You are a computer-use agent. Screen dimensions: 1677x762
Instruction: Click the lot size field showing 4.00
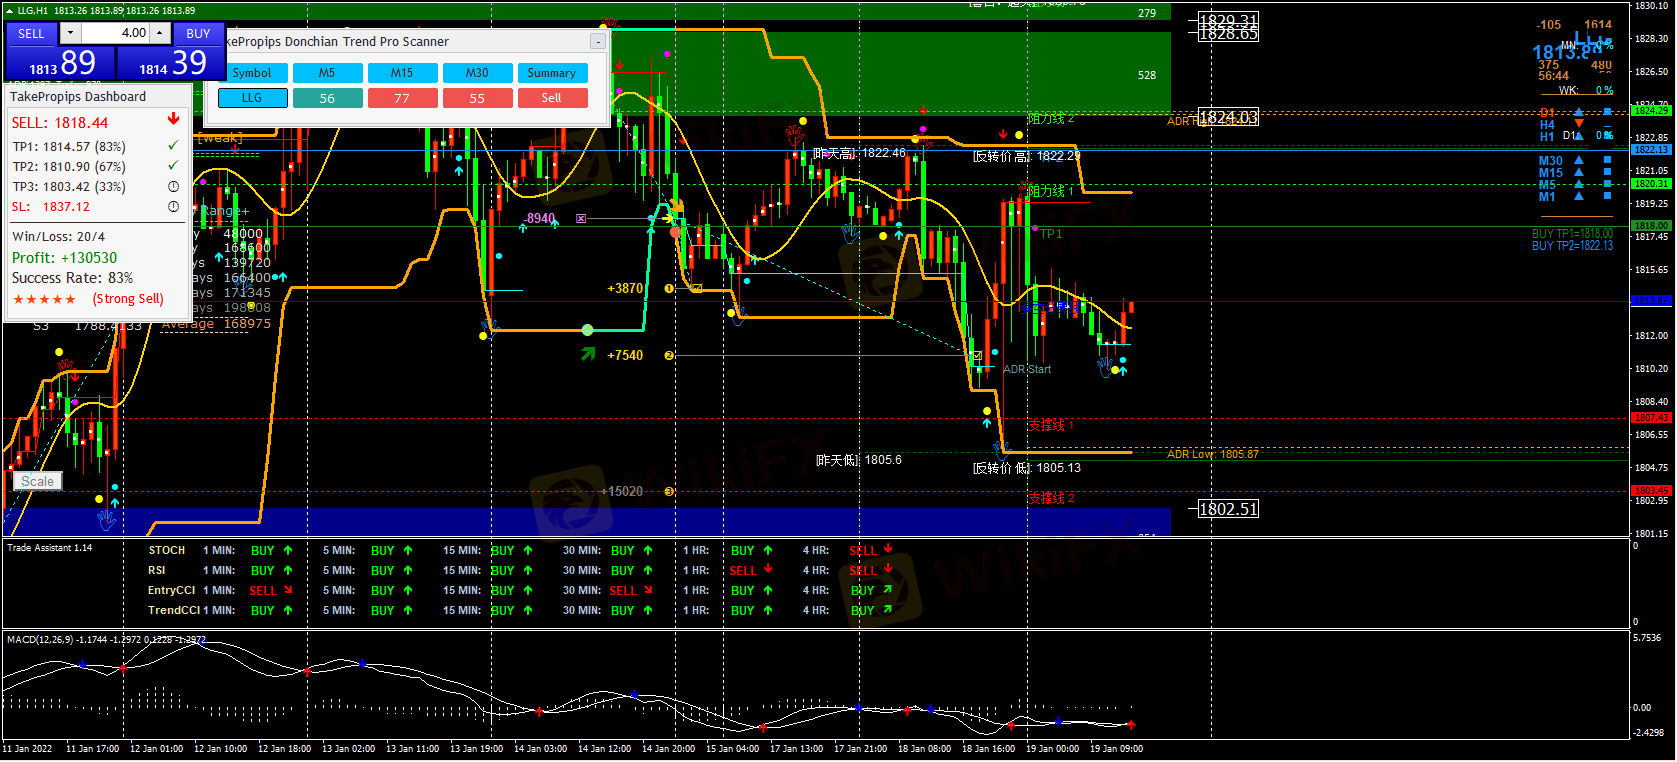coord(116,33)
